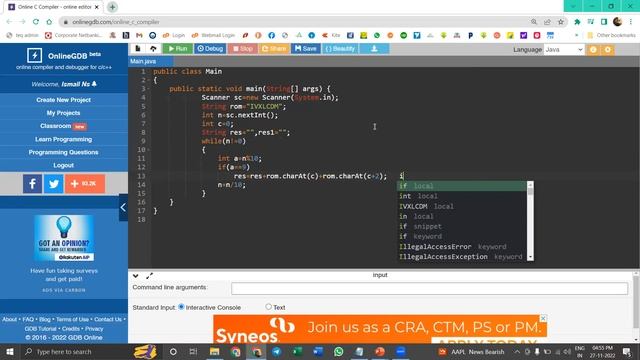Open File Explorer from taskbar

pos(214,351)
